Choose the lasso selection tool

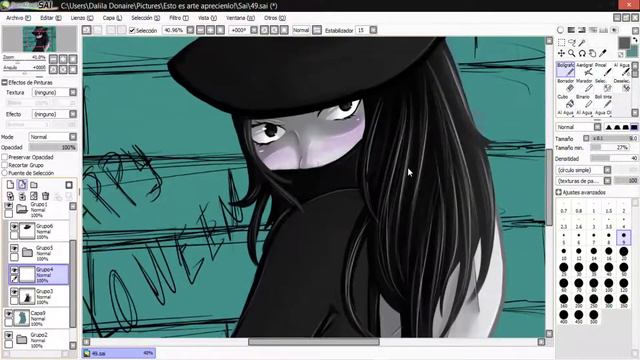point(572,42)
